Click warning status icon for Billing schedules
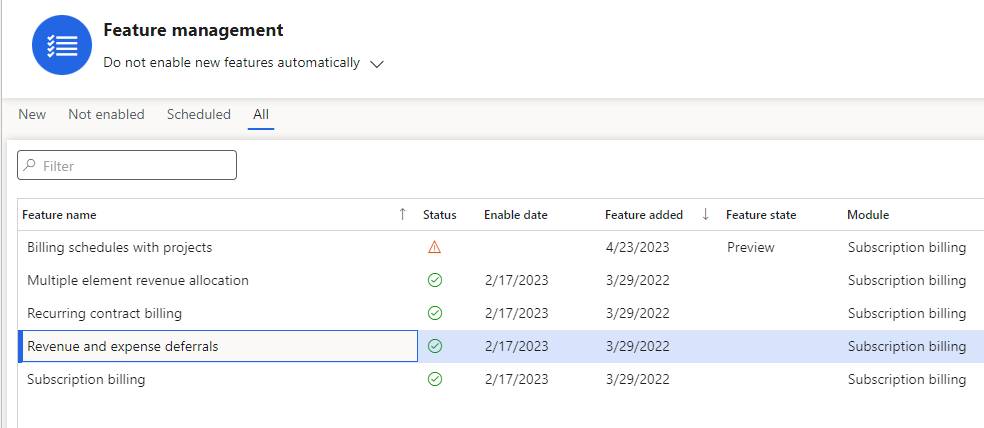The height and width of the screenshot is (428, 984). (x=434, y=247)
